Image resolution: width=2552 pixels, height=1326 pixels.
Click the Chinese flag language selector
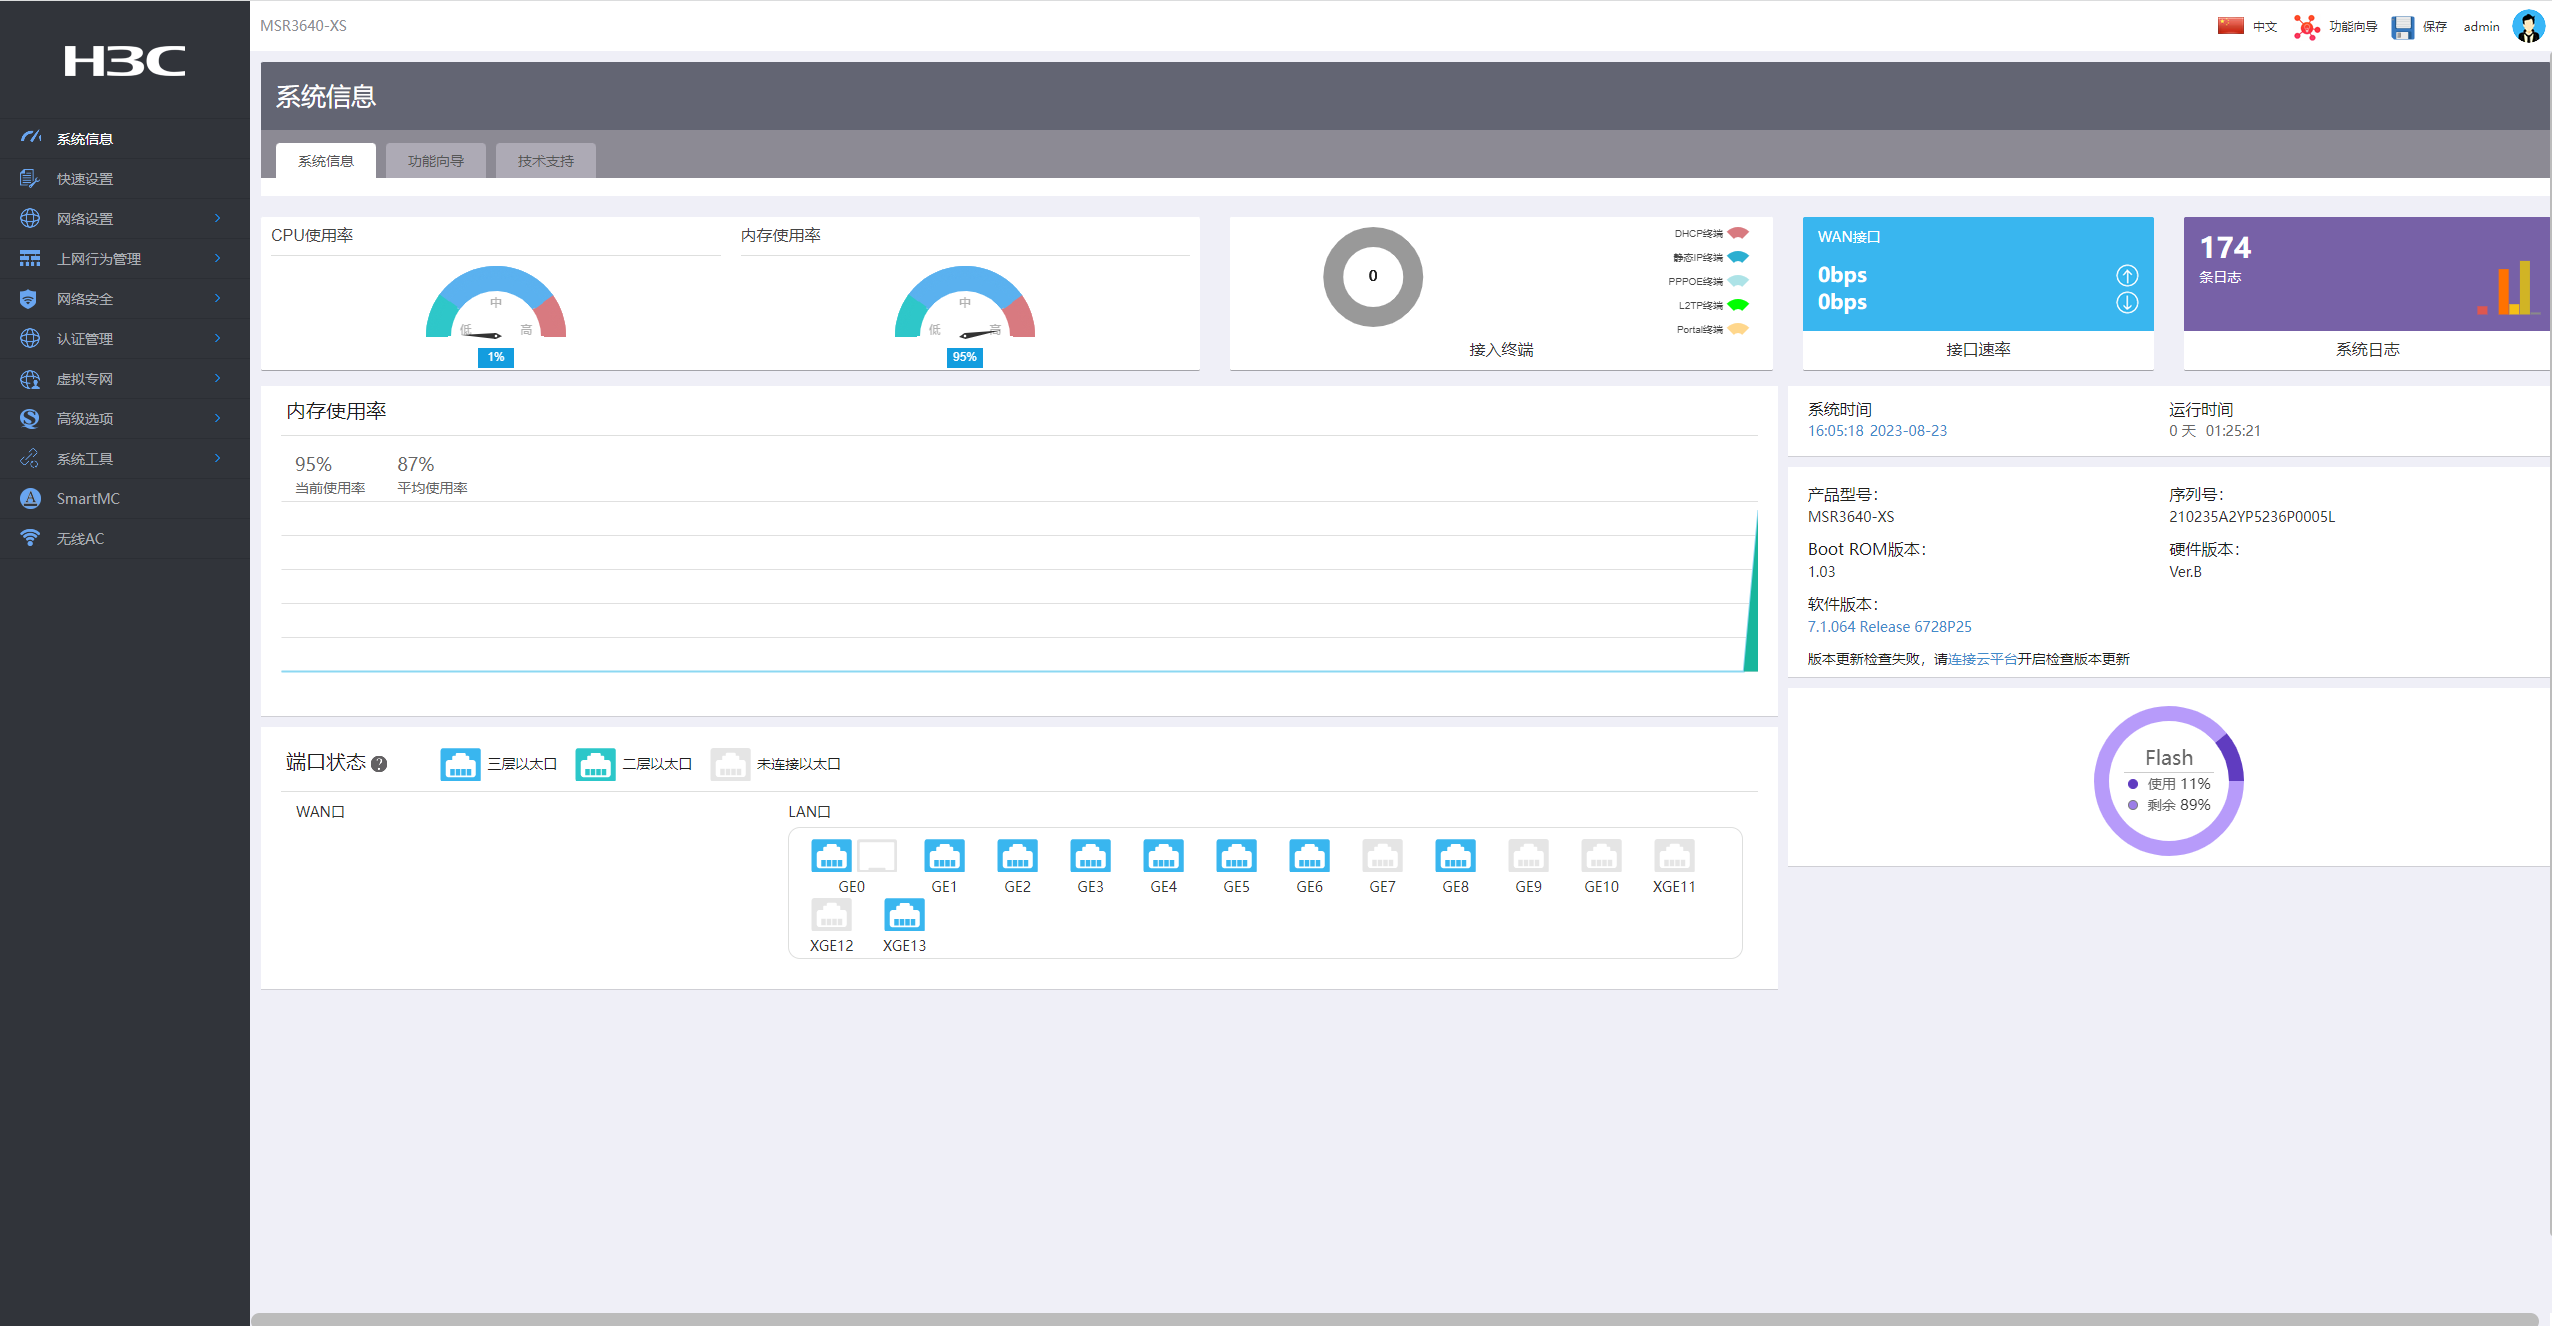coord(2230,26)
